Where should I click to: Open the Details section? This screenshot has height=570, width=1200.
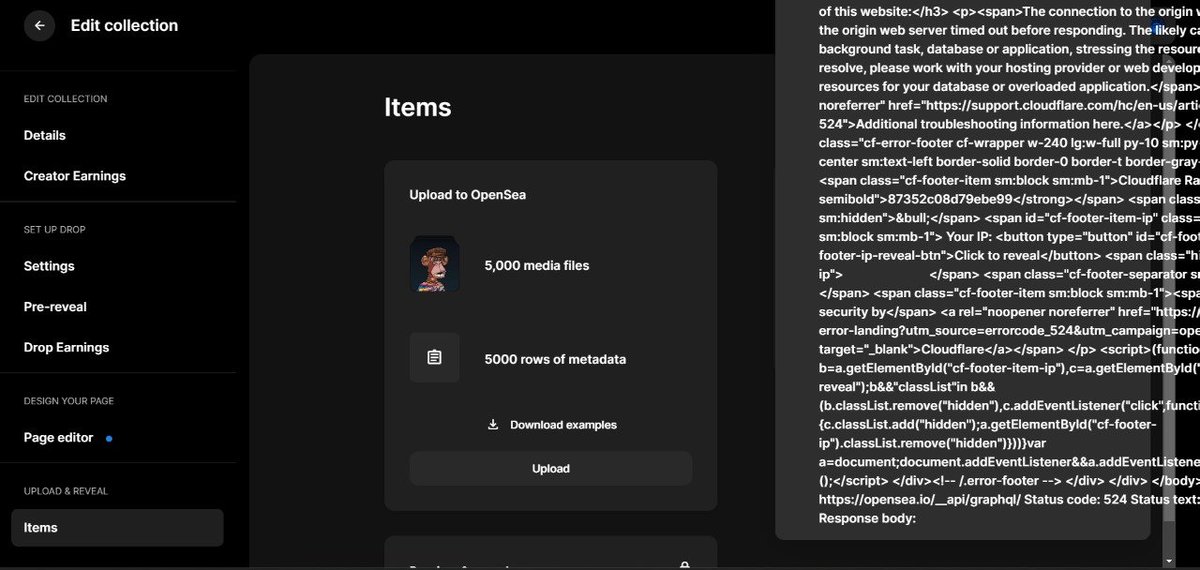(45, 135)
